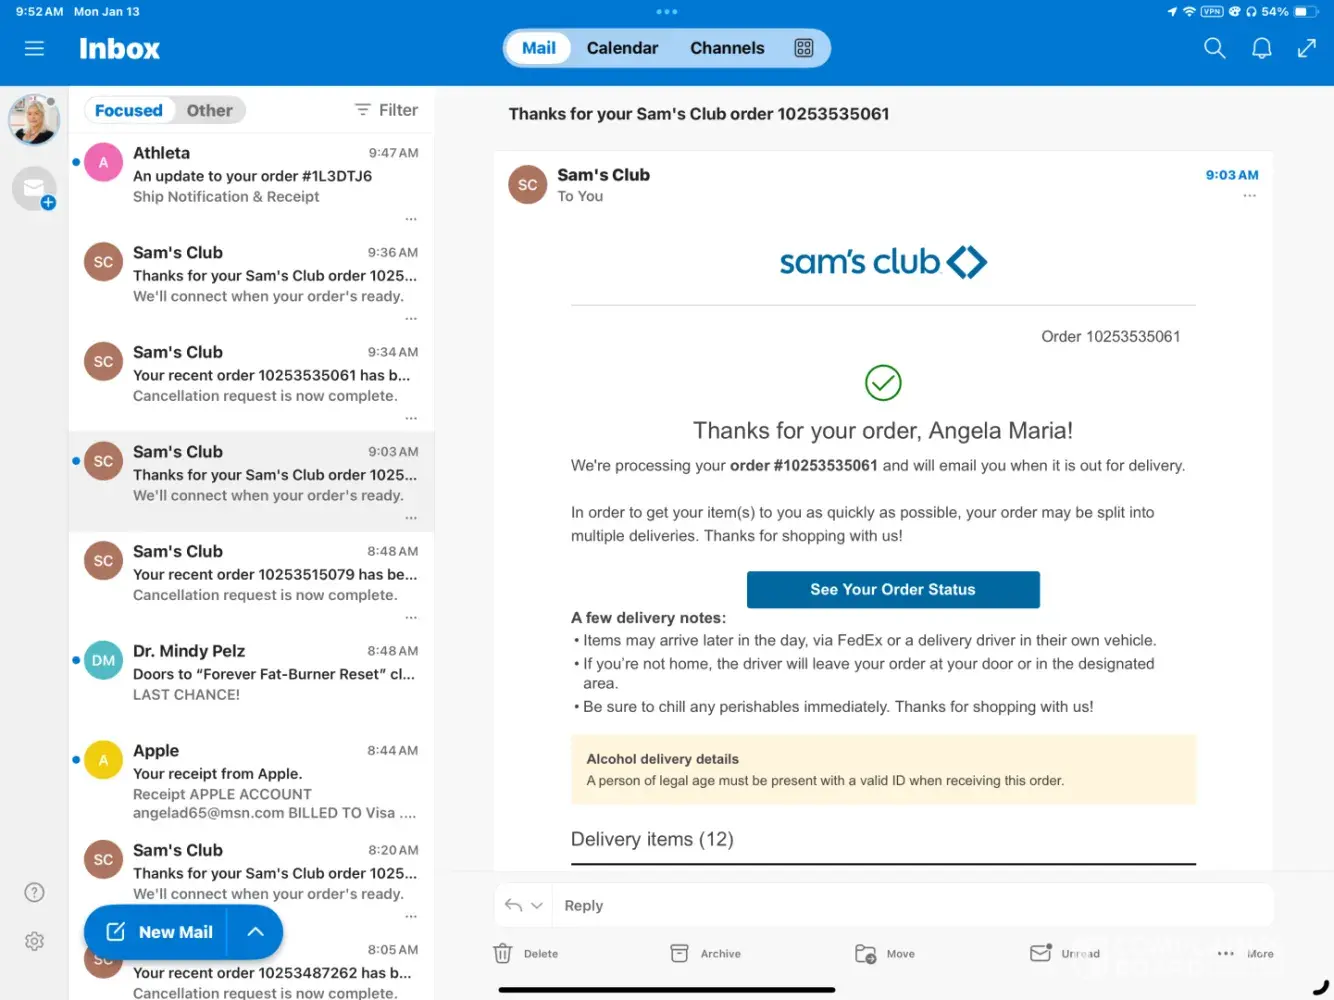Image resolution: width=1334 pixels, height=1000 pixels.
Task: Click the battery indicator in status bar
Action: click(x=1306, y=12)
